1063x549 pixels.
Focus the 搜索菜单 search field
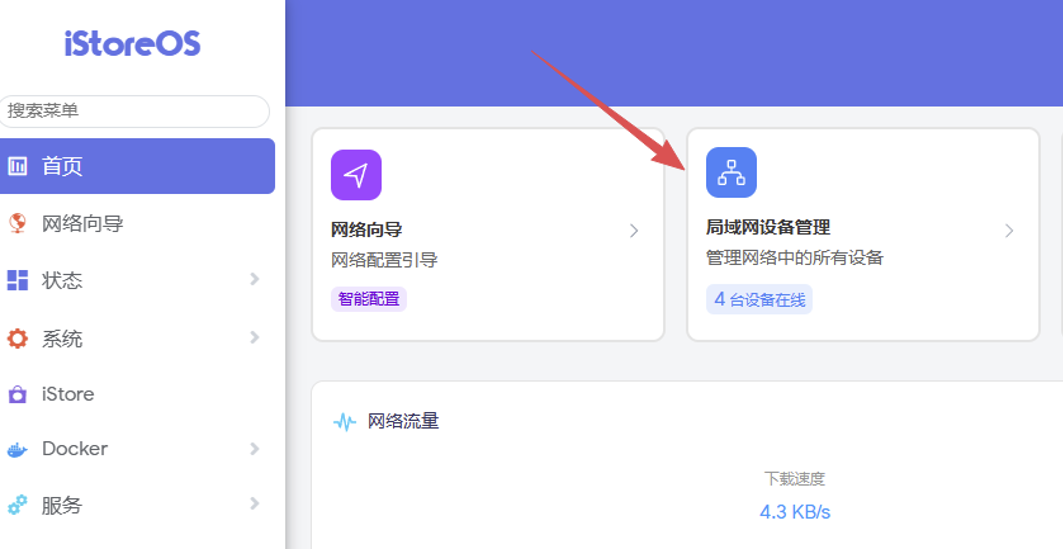coord(134,111)
